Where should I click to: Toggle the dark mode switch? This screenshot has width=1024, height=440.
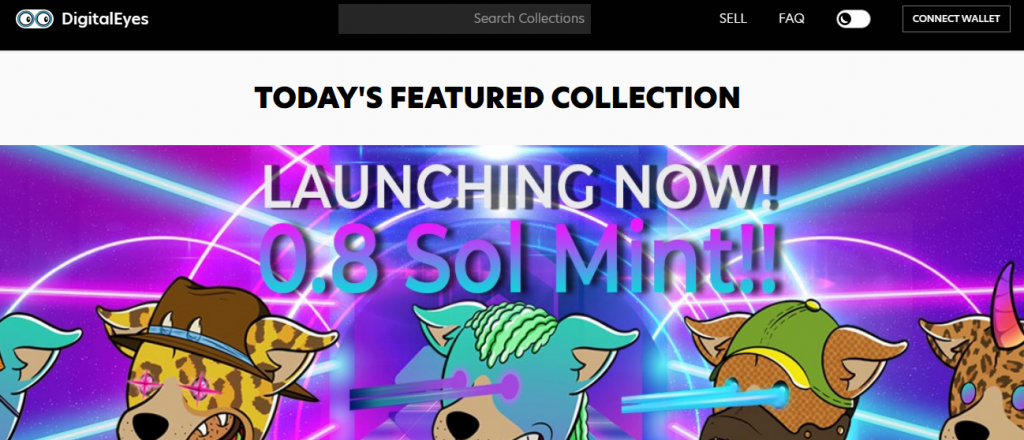point(854,19)
